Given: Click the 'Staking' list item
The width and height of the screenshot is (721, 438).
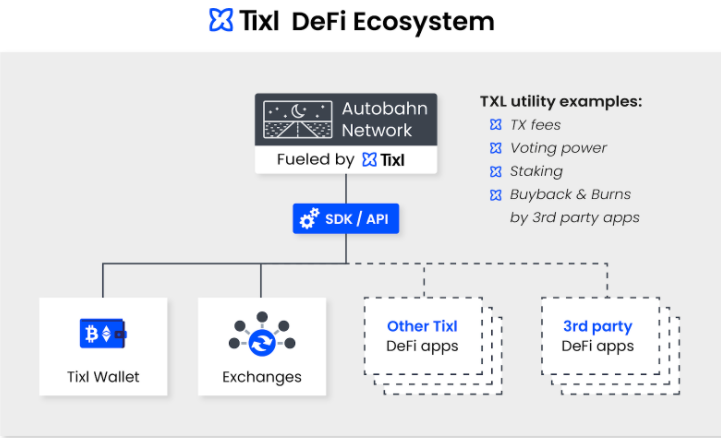Looking at the screenshot, I should pyautogui.click(x=536, y=171).
